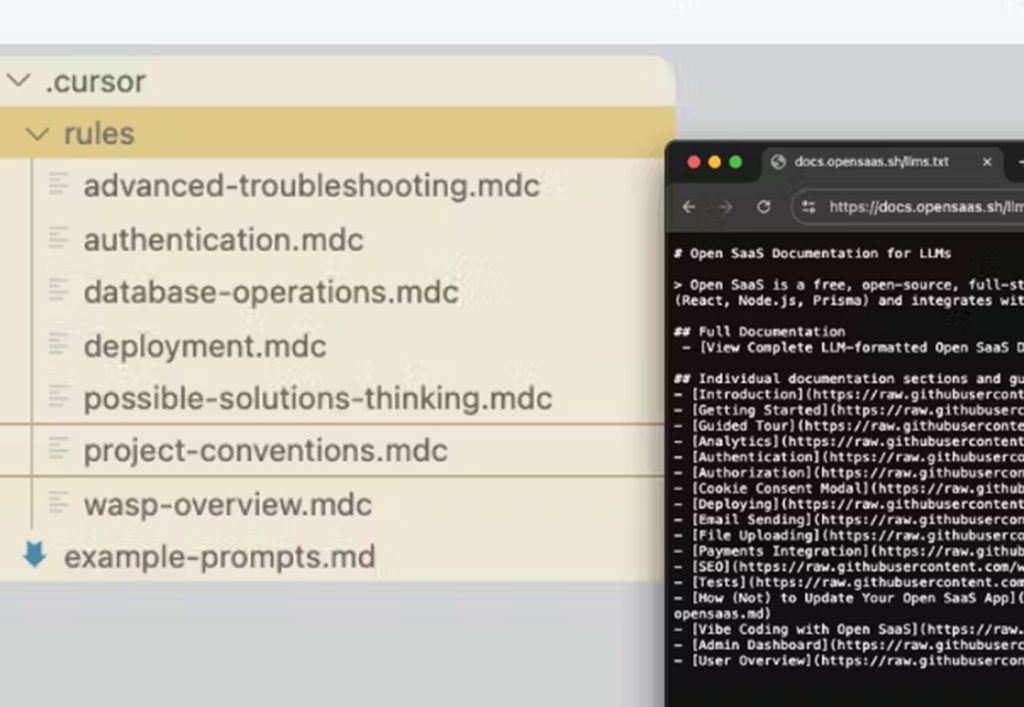Click the file icon next to database-operations.mdc
The image size is (1024, 707).
pyautogui.click(x=59, y=291)
